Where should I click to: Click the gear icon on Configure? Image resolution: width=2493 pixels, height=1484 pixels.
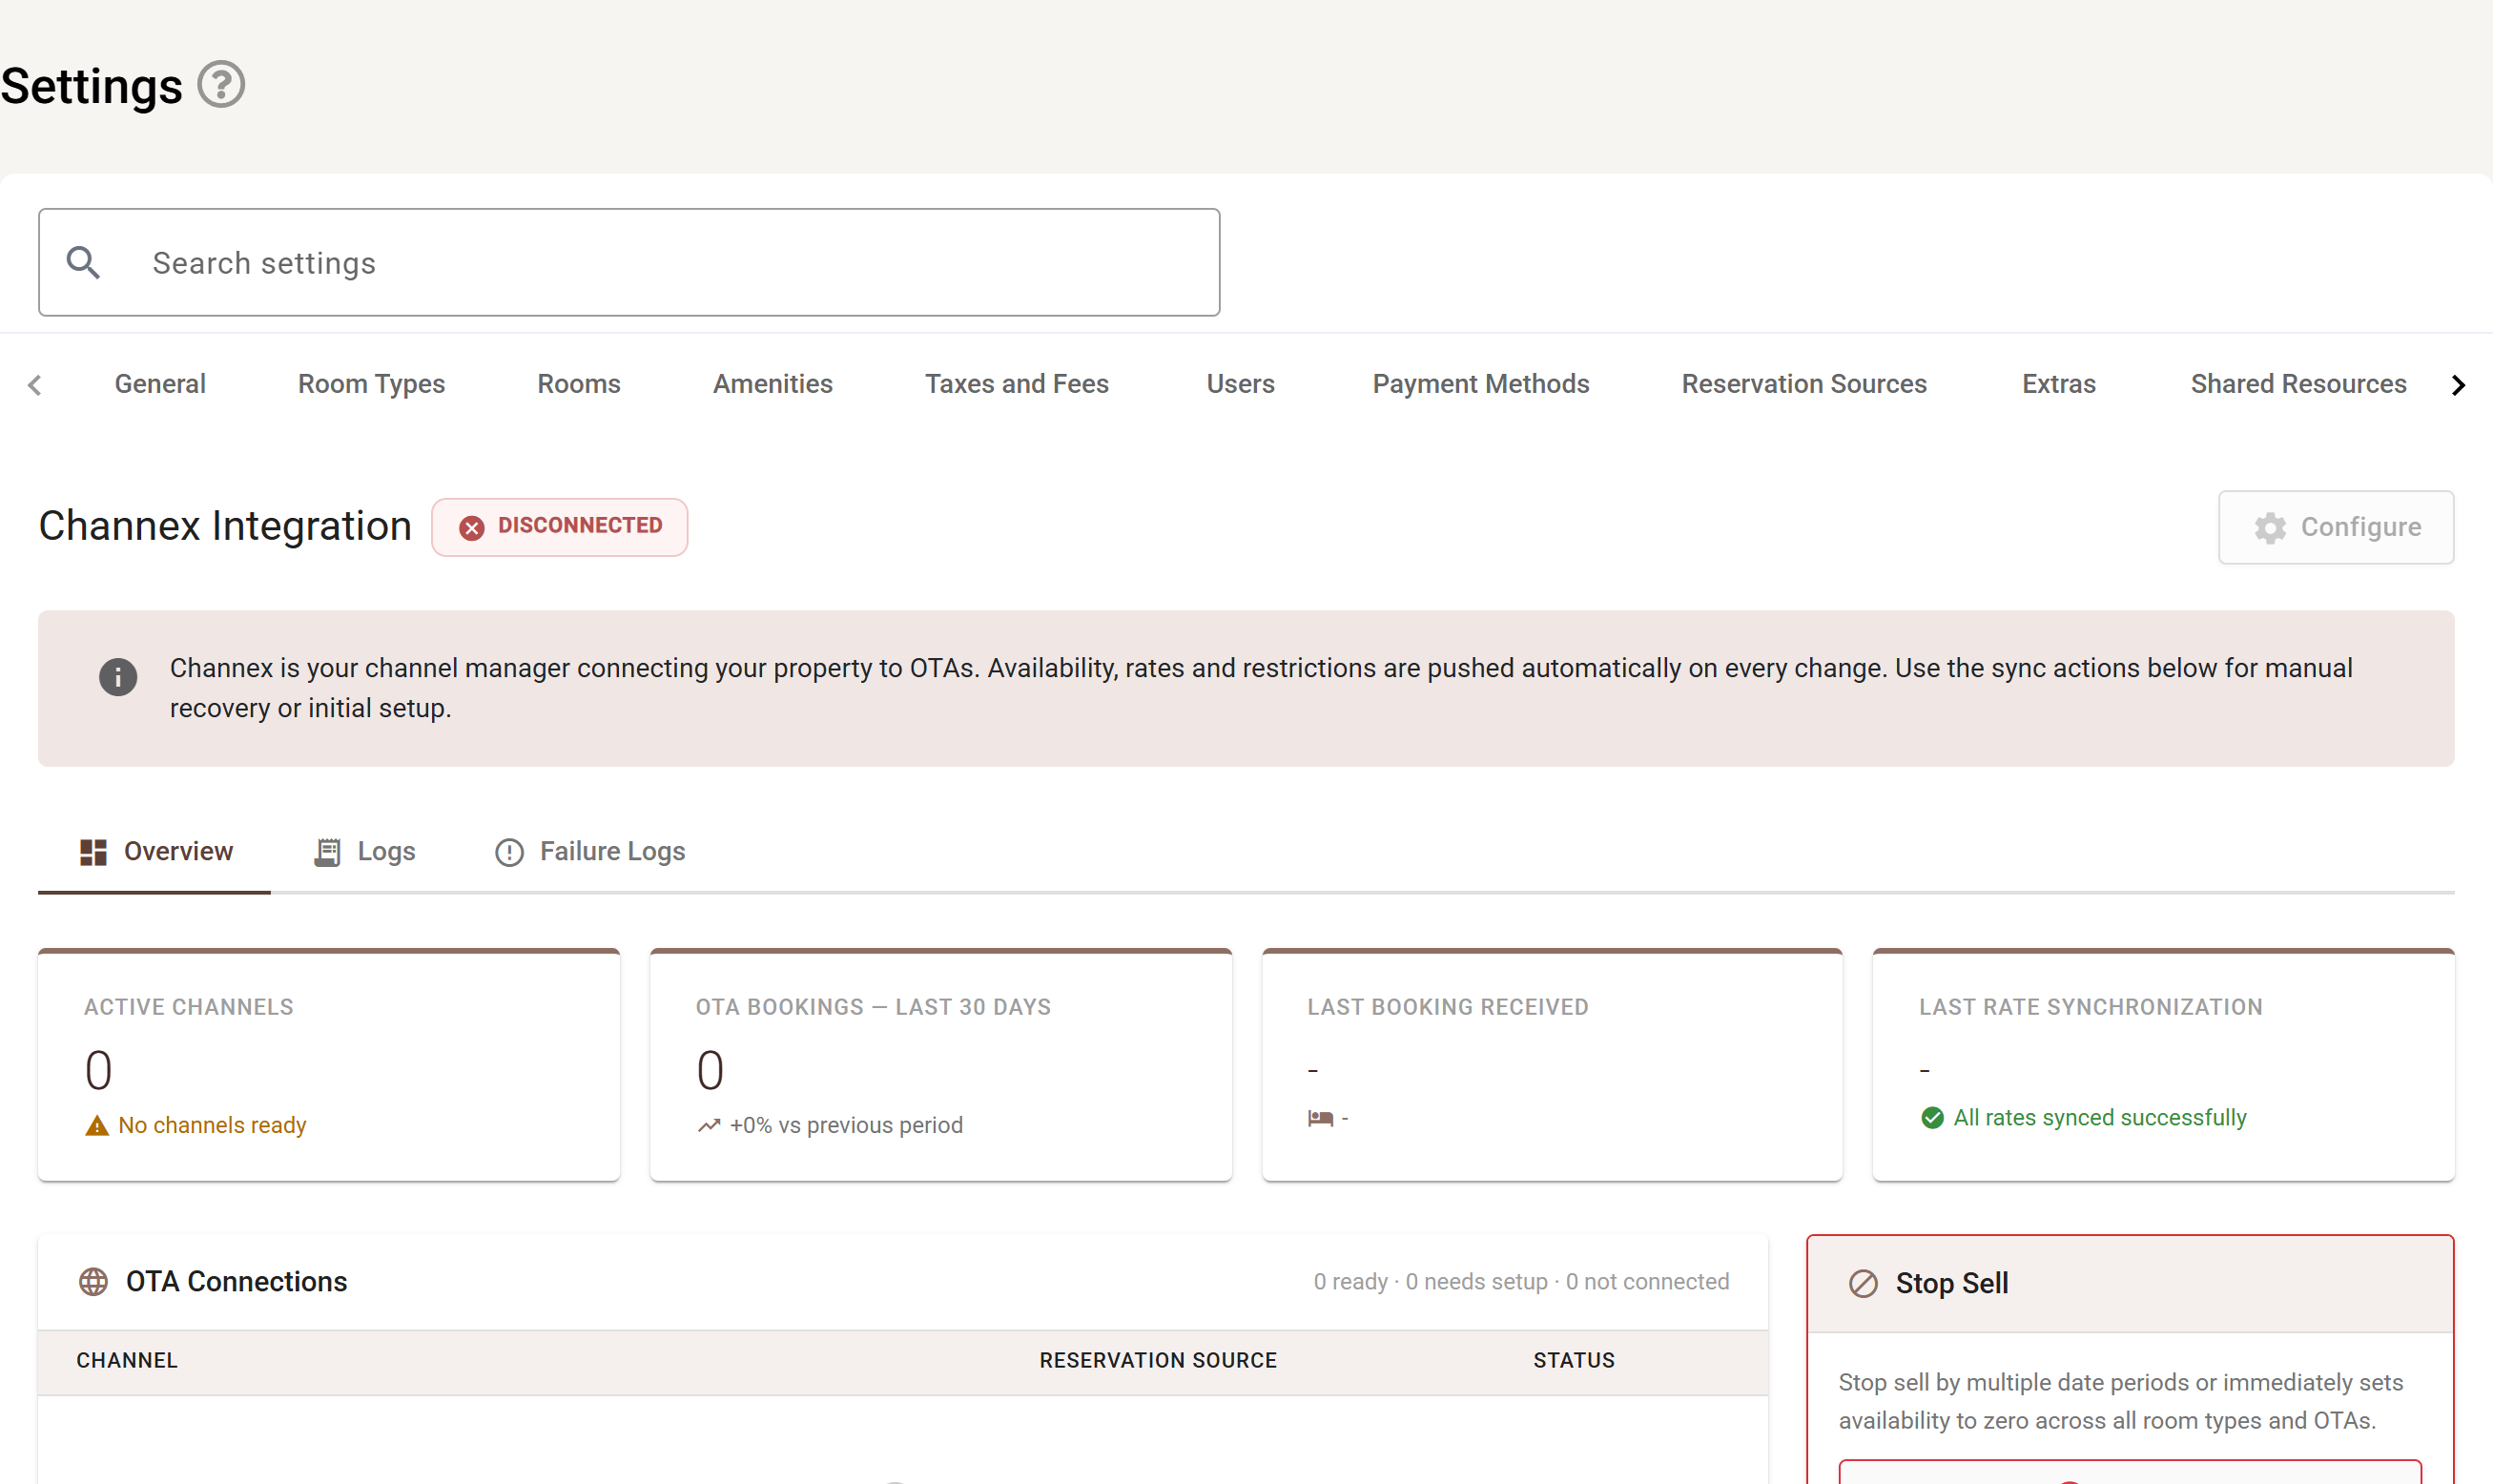pyautogui.click(x=2270, y=528)
